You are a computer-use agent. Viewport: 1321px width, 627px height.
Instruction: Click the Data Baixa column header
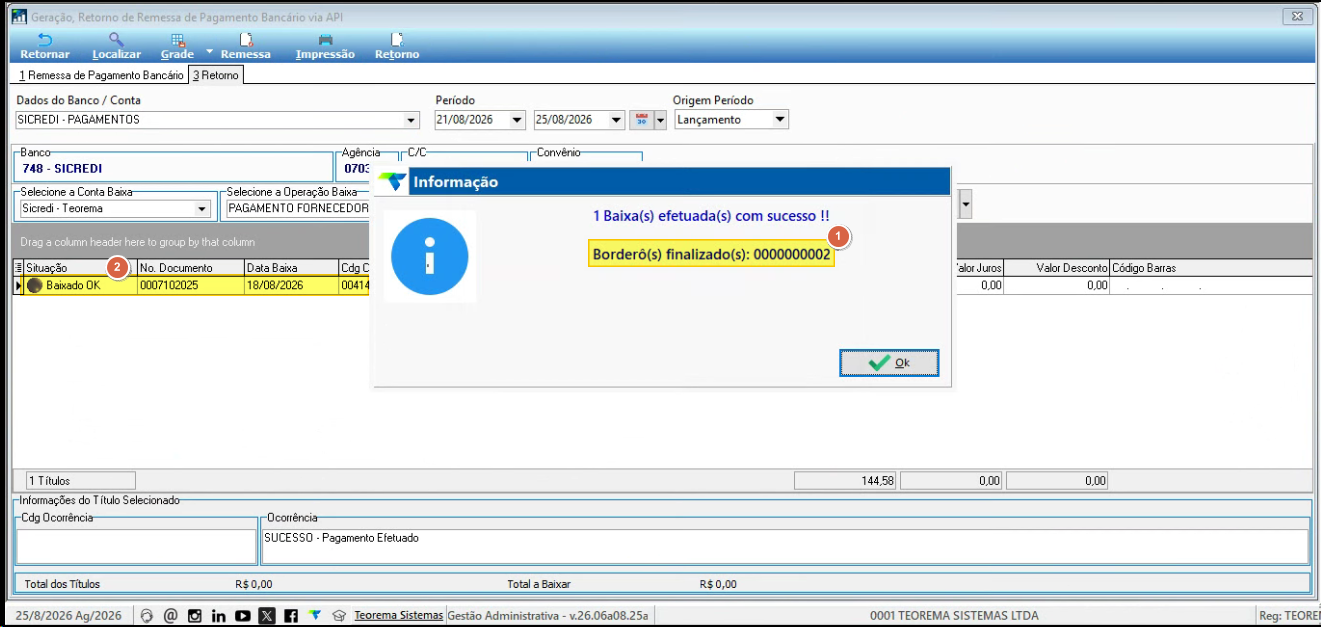coord(291,268)
